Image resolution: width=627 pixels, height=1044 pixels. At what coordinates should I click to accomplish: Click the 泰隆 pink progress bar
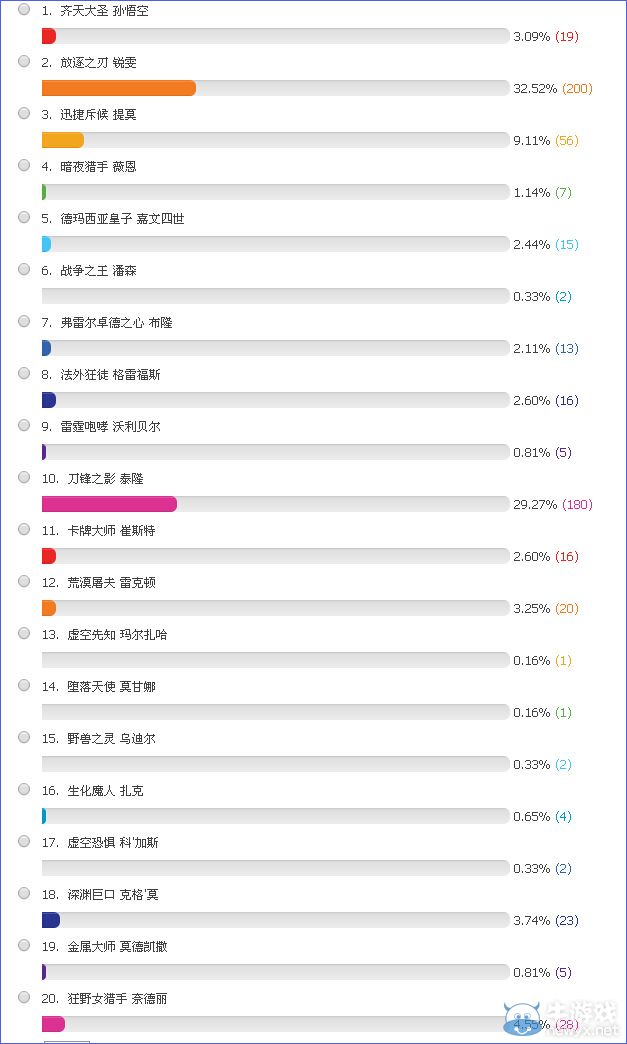pos(108,503)
